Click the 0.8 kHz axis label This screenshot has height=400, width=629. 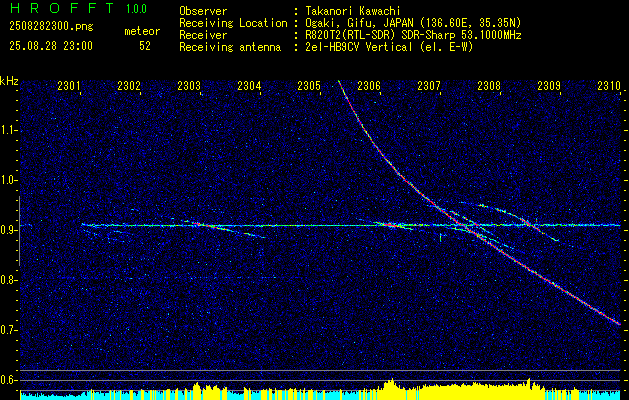click(8, 280)
